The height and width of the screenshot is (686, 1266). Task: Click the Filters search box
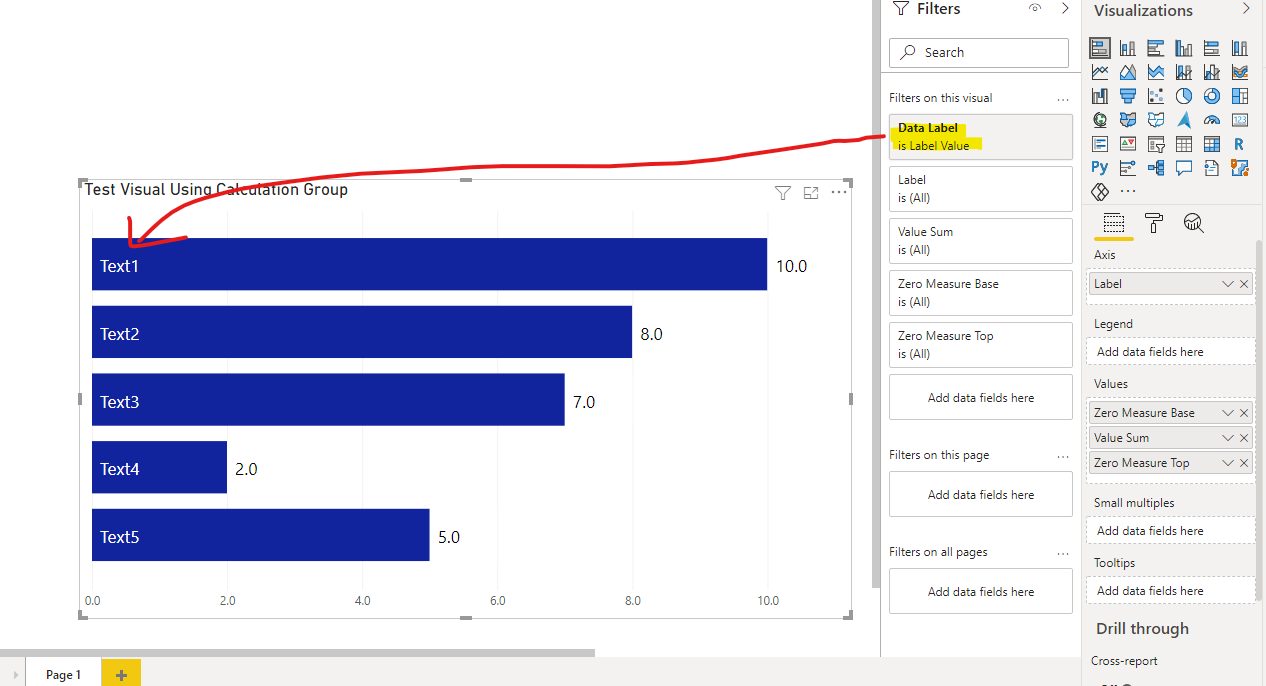click(979, 52)
